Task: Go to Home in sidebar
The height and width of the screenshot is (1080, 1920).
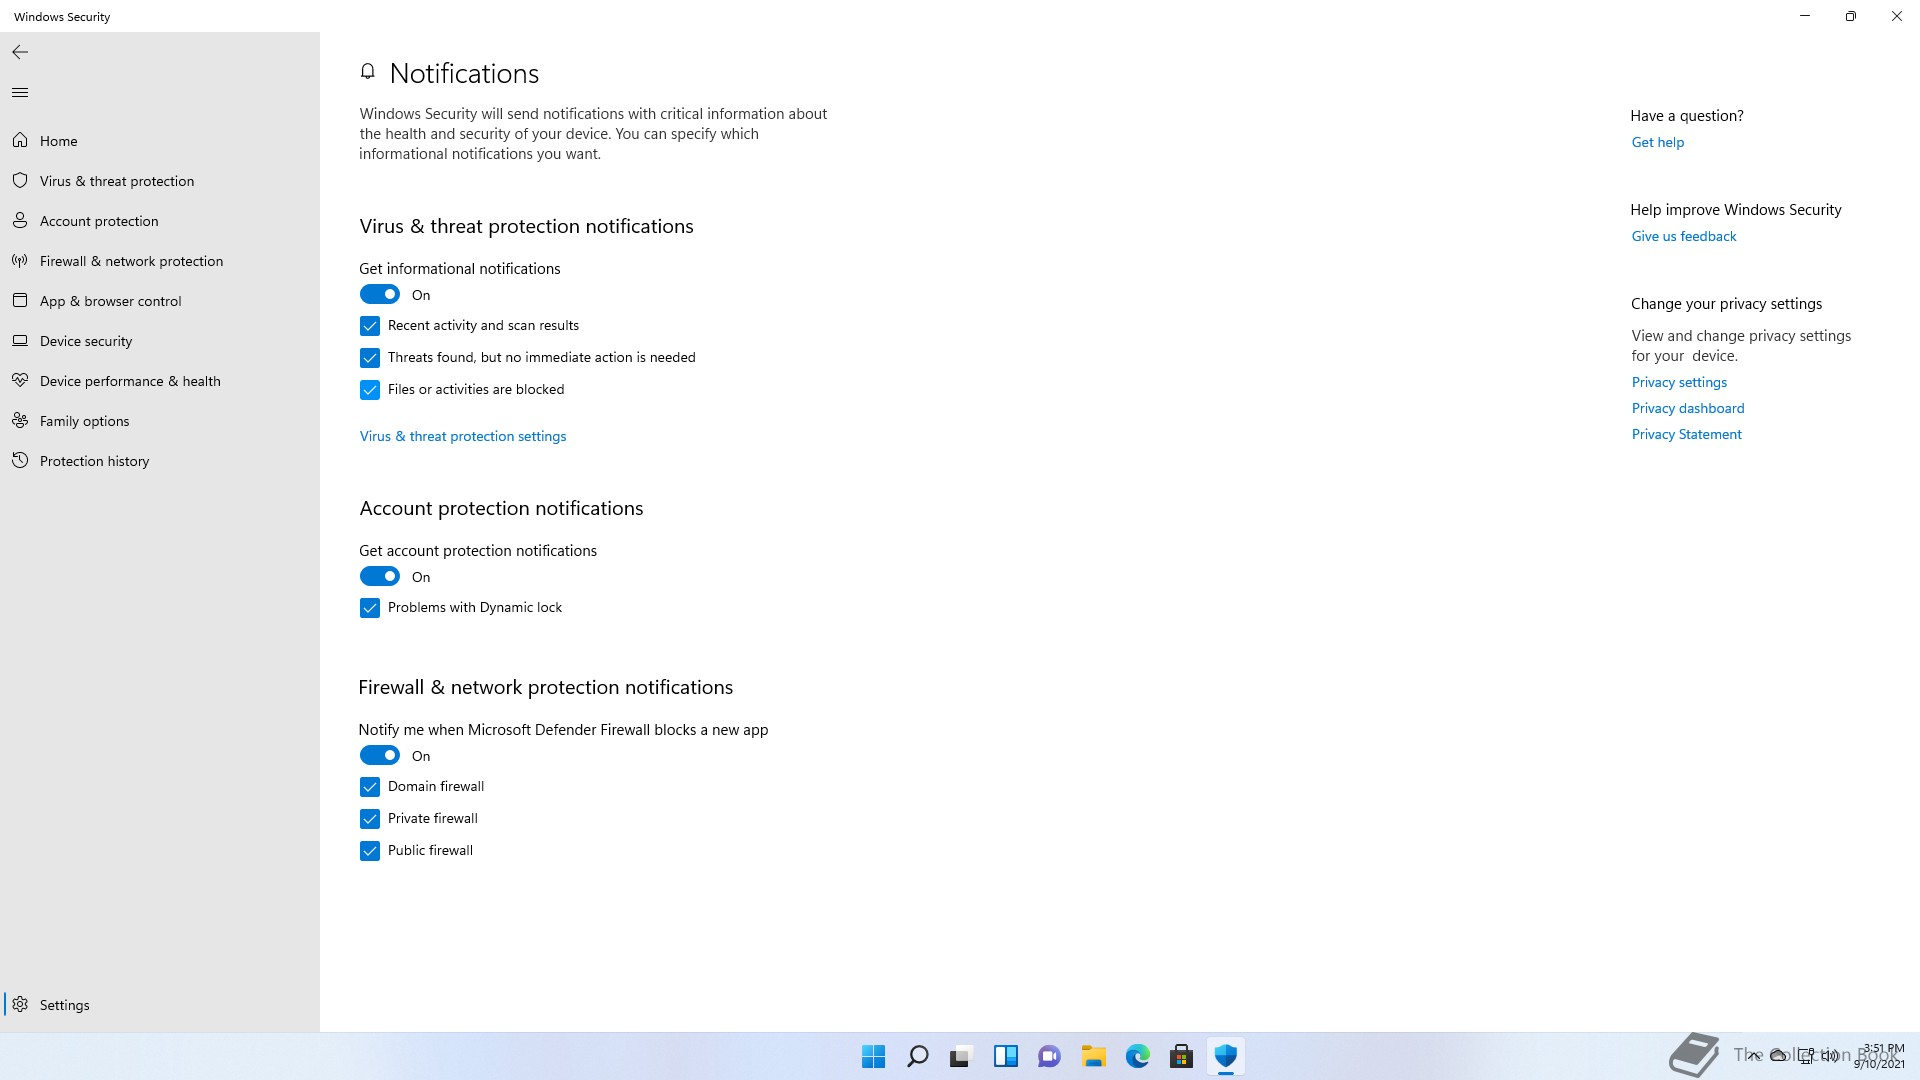Action: point(160,141)
